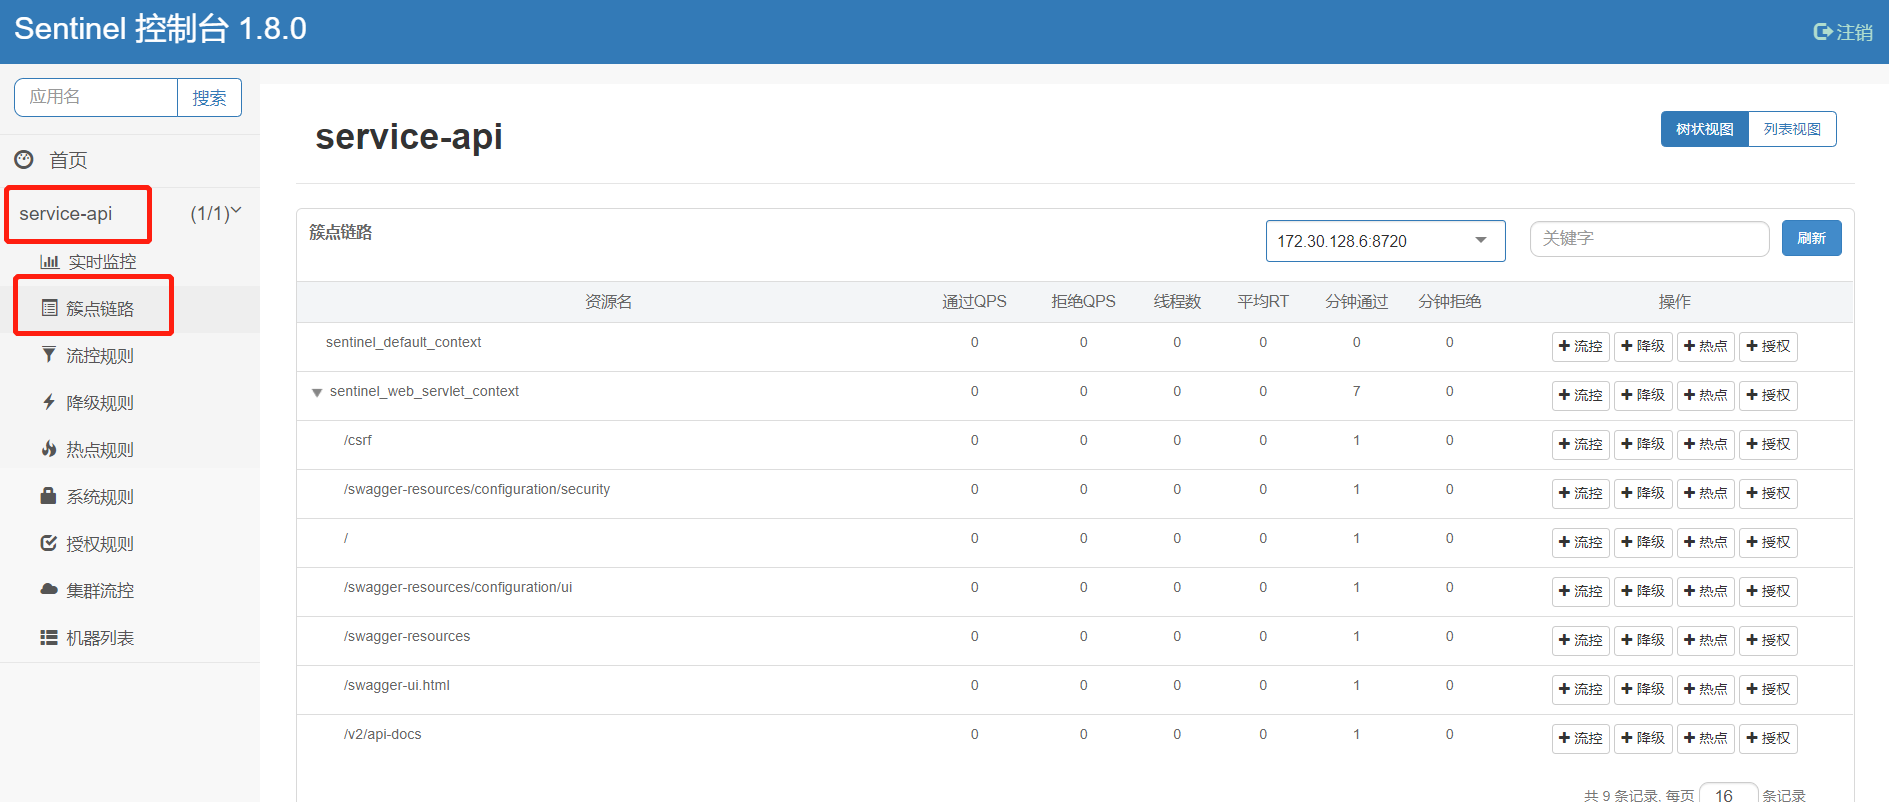Add 降级 rule for /swagger-ui.html

[x=1643, y=689]
